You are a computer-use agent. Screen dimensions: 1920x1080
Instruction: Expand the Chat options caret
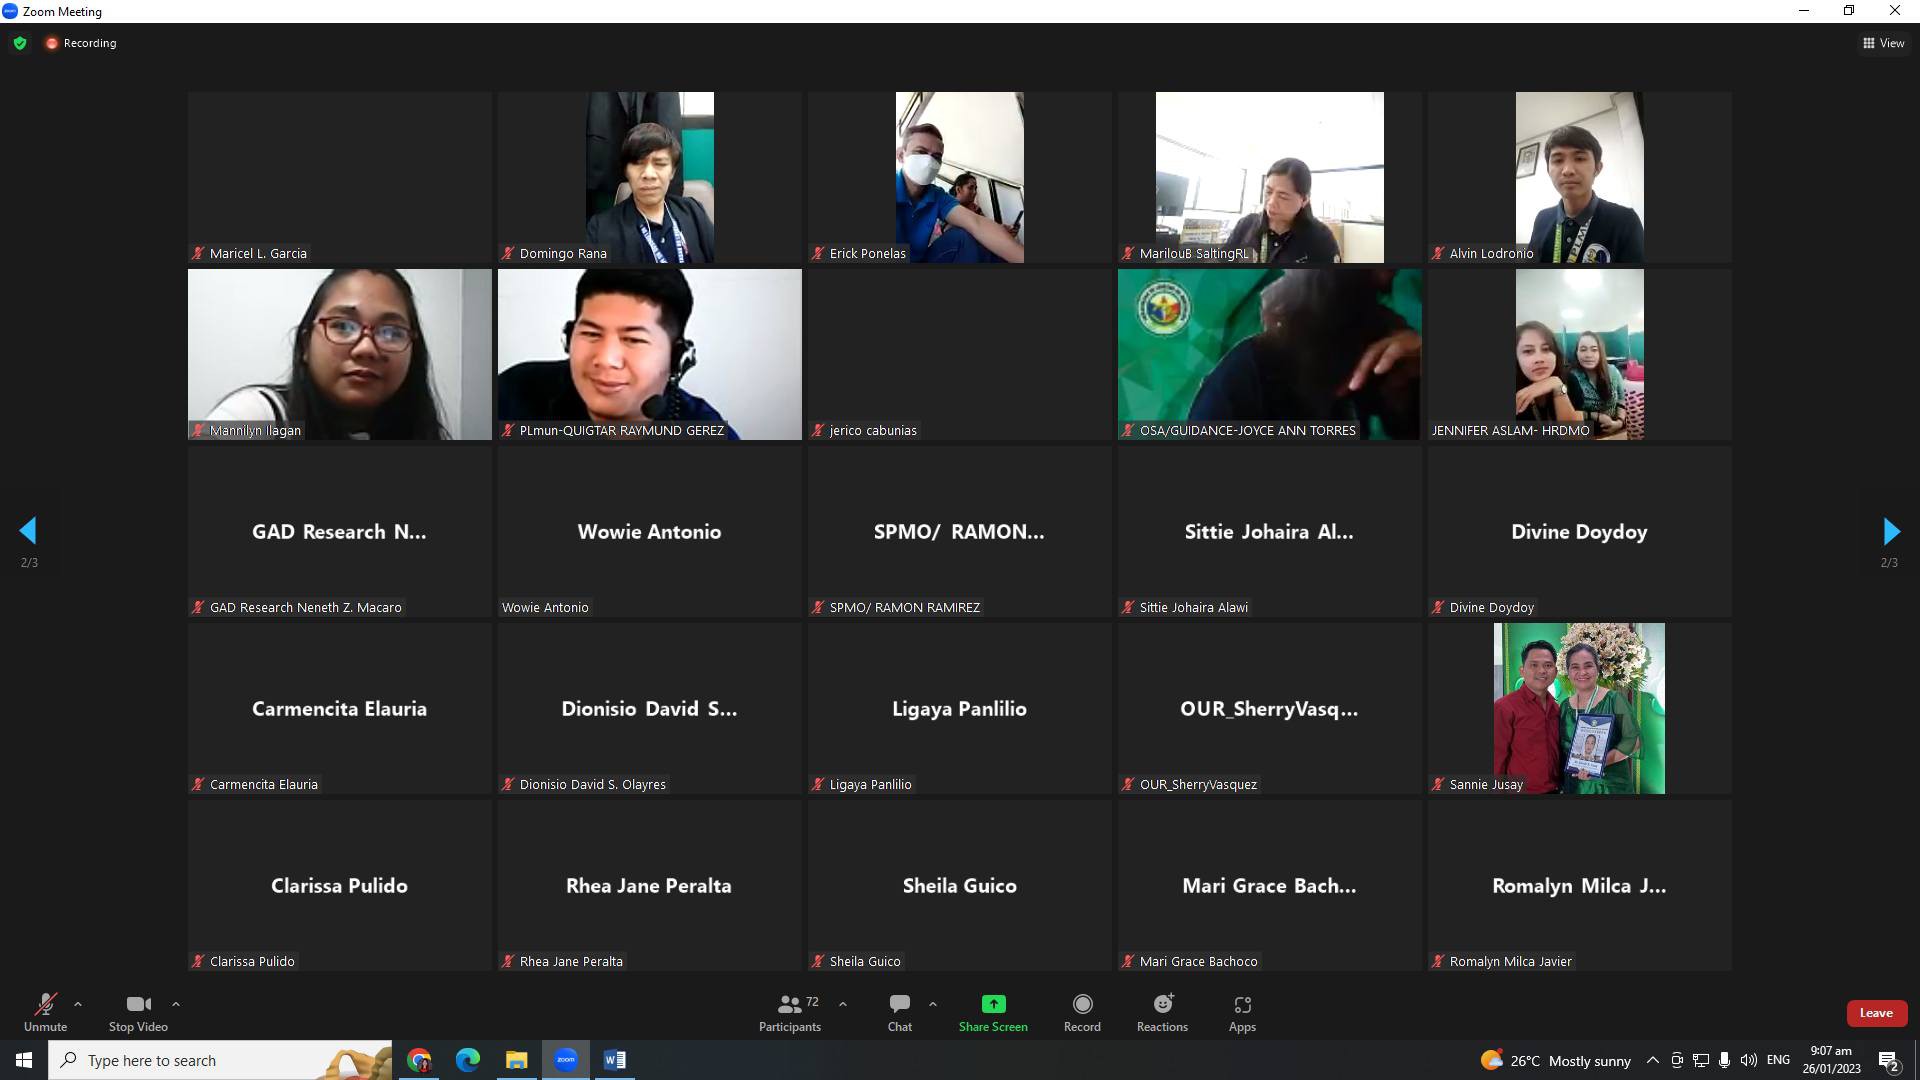click(x=933, y=1004)
